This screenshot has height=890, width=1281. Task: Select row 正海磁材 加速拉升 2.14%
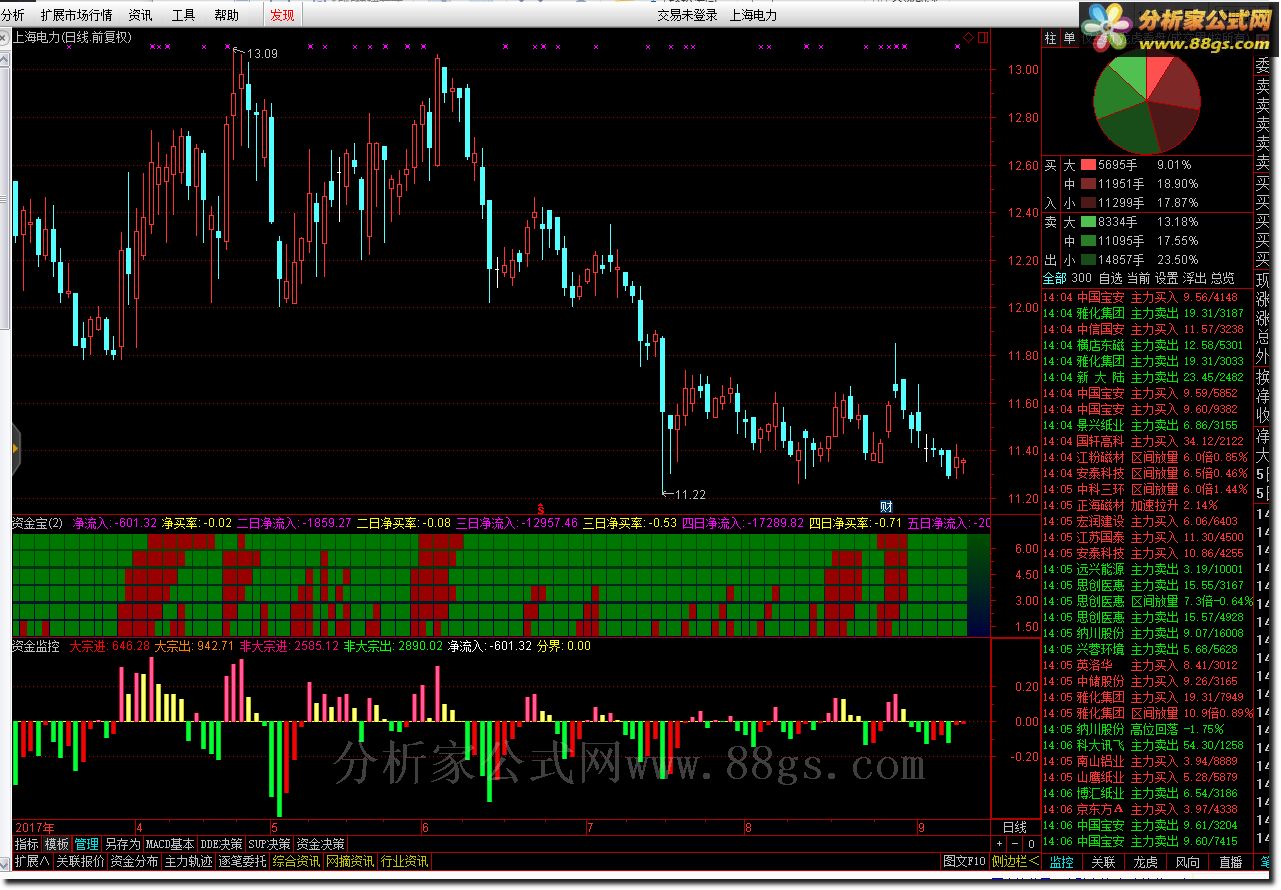pos(1147,505)
